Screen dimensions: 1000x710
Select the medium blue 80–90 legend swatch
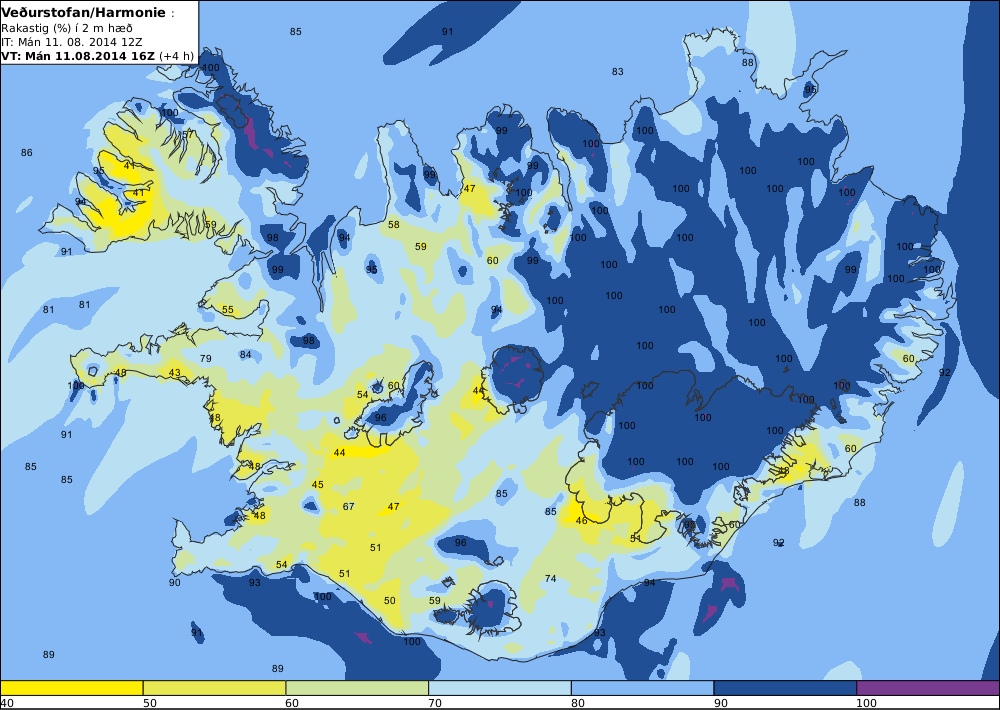pos(642,688)
